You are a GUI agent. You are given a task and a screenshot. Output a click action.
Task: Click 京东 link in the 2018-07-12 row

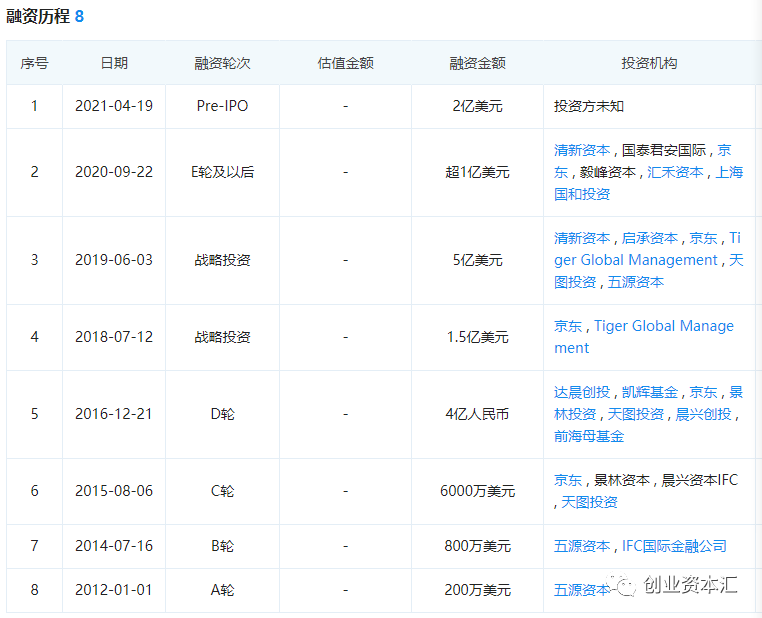pyautogui.click(x=568, y=326)
